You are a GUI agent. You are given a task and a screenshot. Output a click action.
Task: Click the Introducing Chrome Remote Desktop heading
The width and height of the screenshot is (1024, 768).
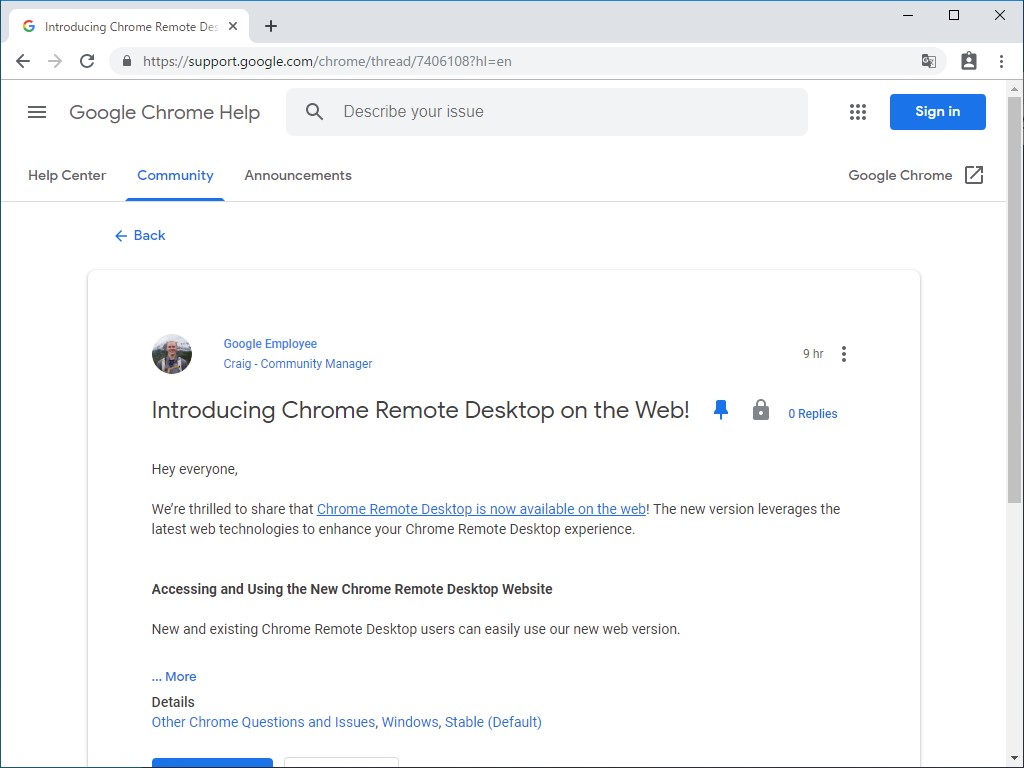421,410
